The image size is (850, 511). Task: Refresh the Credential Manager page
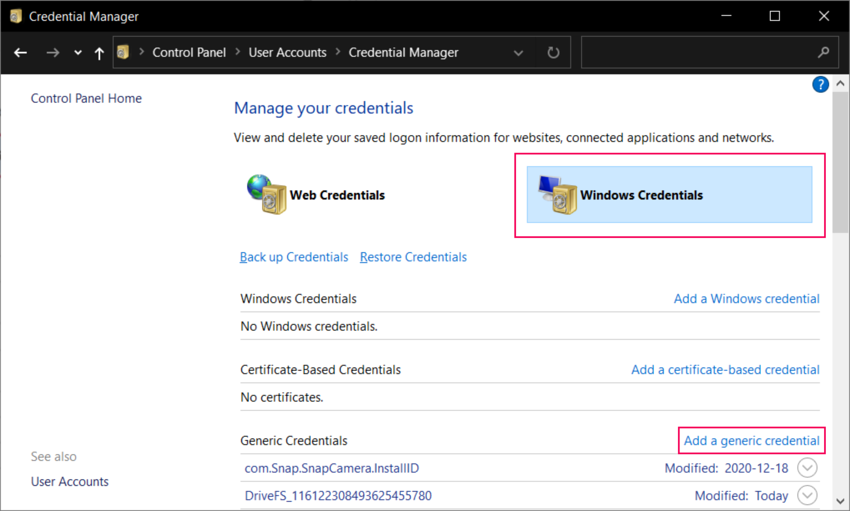553,52
